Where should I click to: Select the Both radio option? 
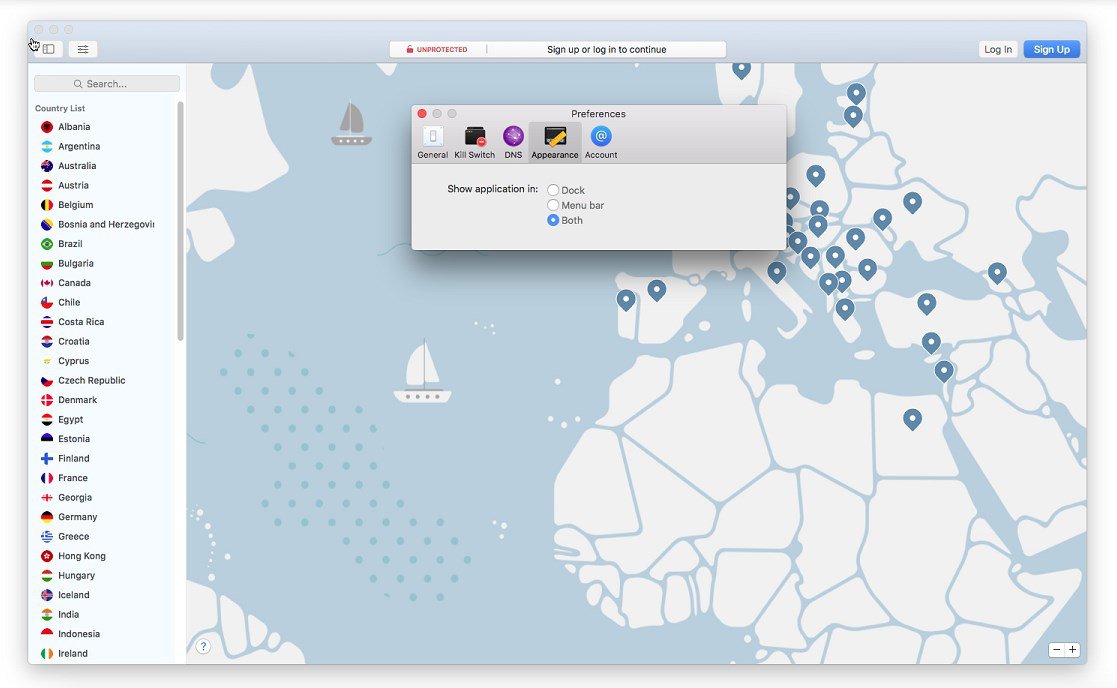point(553,221)
